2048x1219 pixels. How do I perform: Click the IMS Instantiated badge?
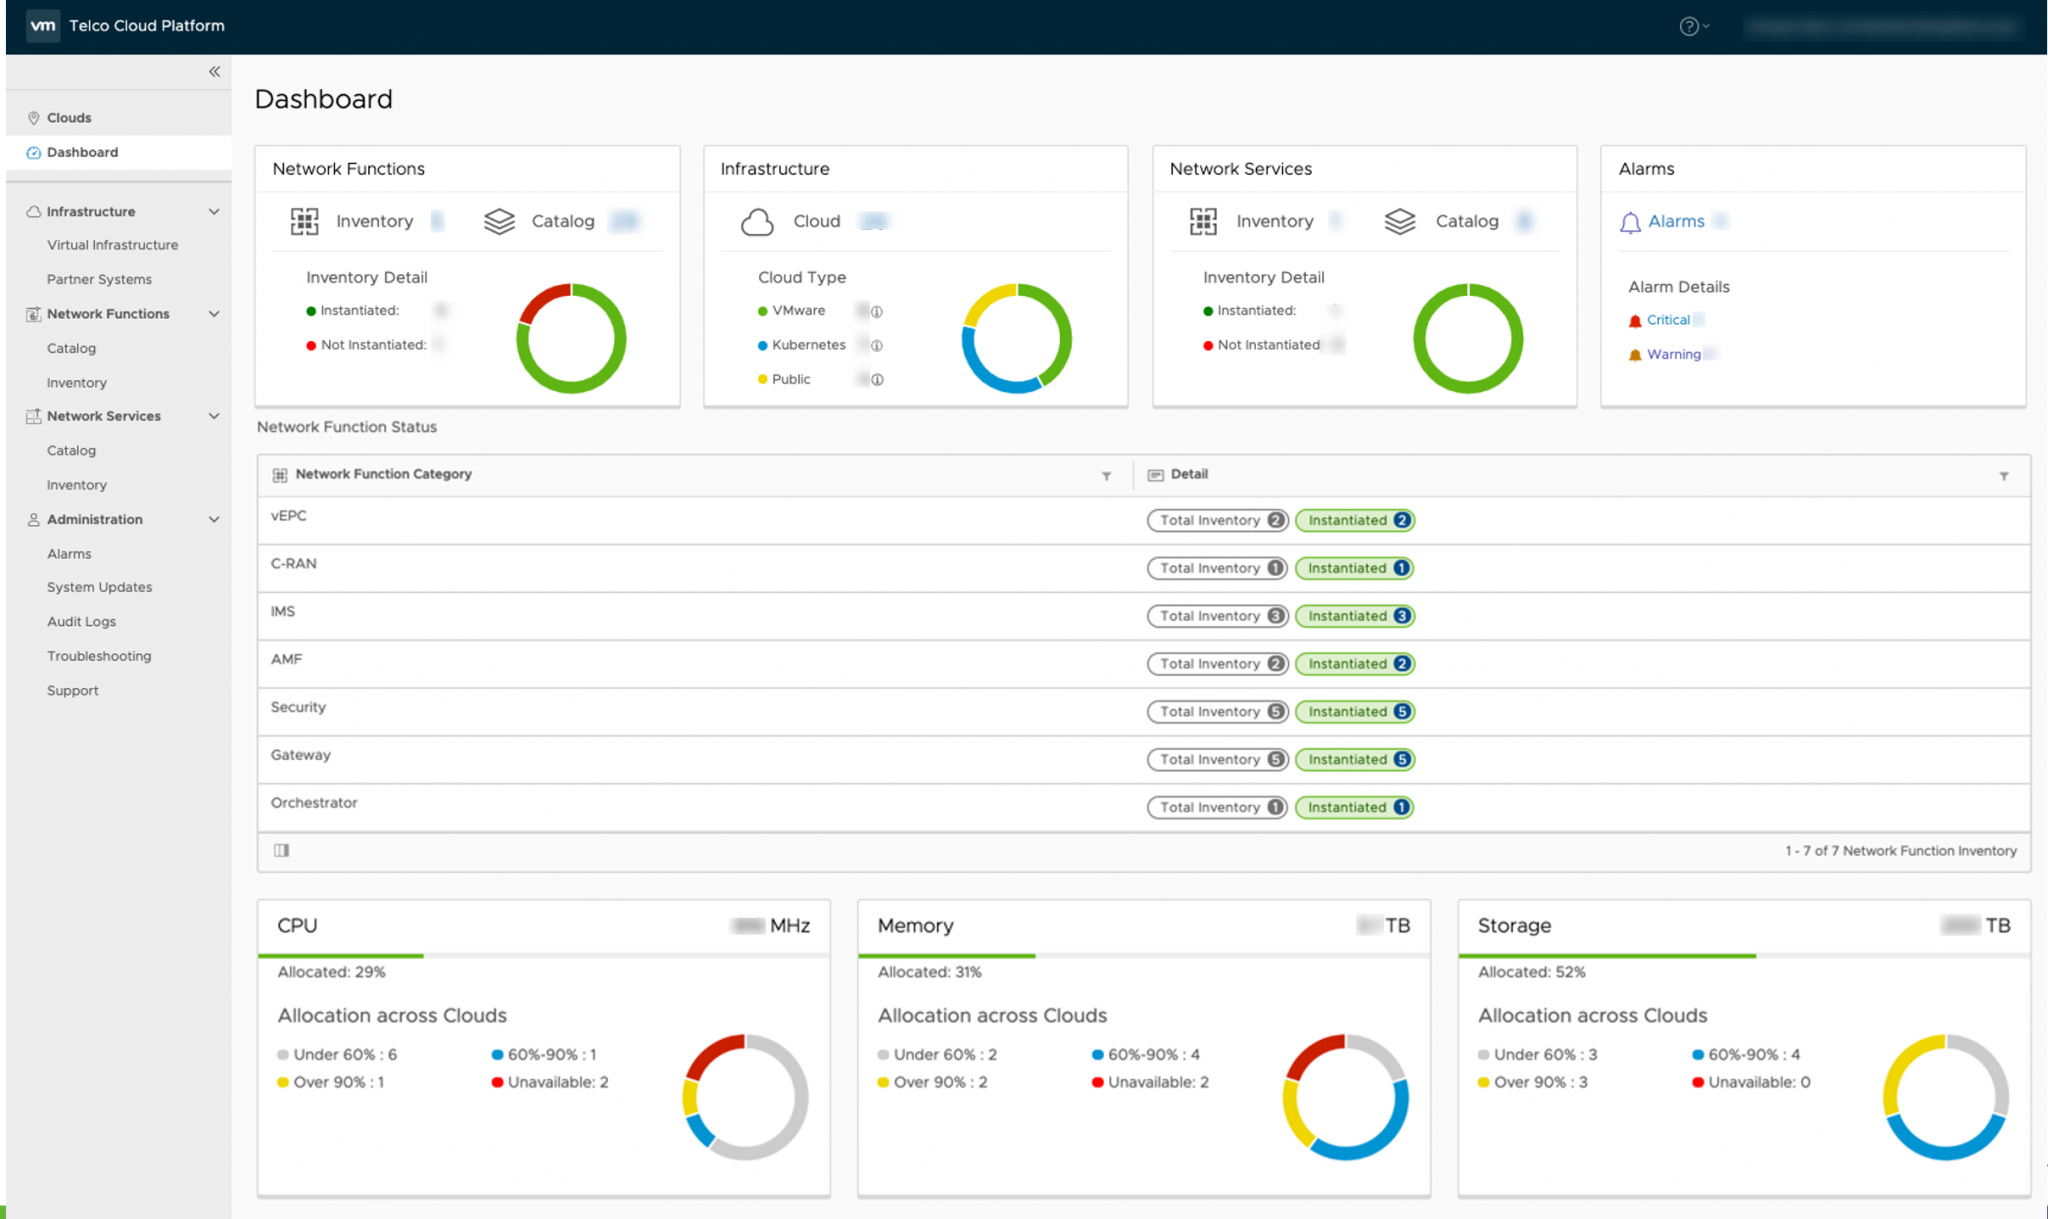pos(1355,616)
